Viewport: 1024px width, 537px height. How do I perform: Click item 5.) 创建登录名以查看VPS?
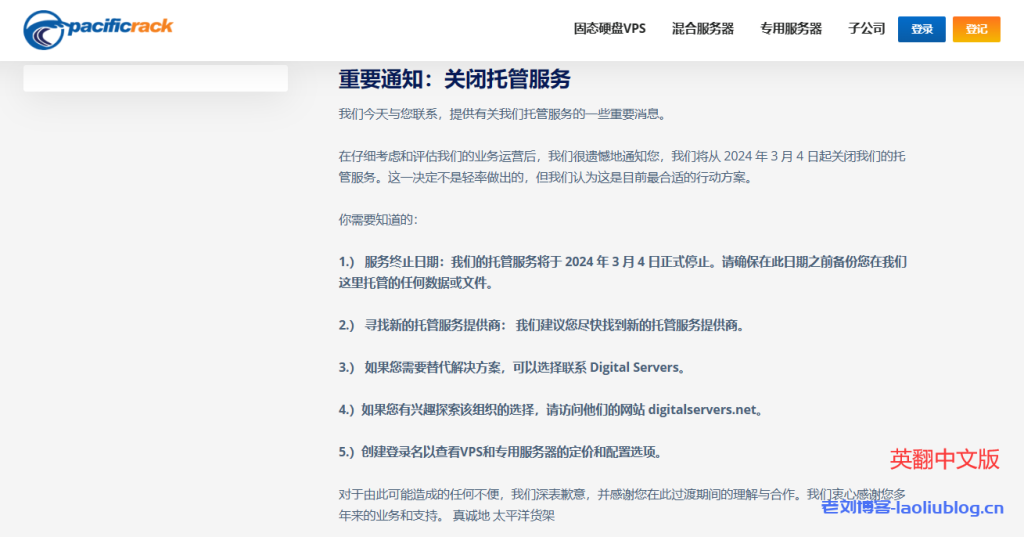click(x=501, y=452)
